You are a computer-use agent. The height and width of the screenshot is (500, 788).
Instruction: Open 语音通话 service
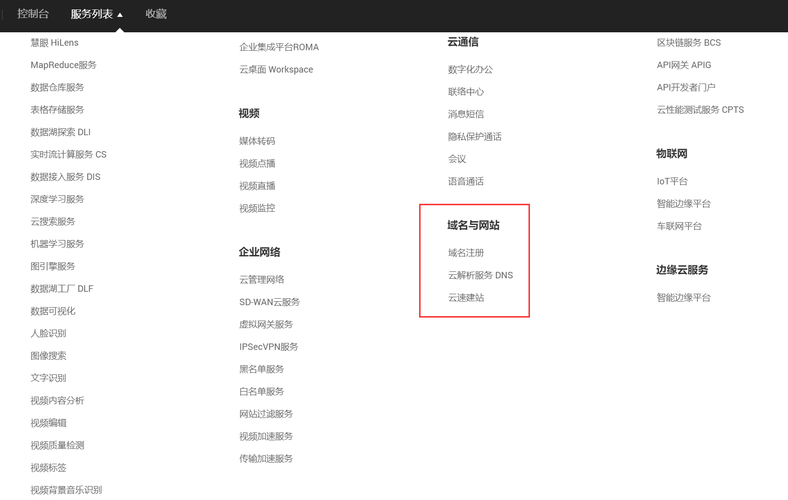pos(466,181)
